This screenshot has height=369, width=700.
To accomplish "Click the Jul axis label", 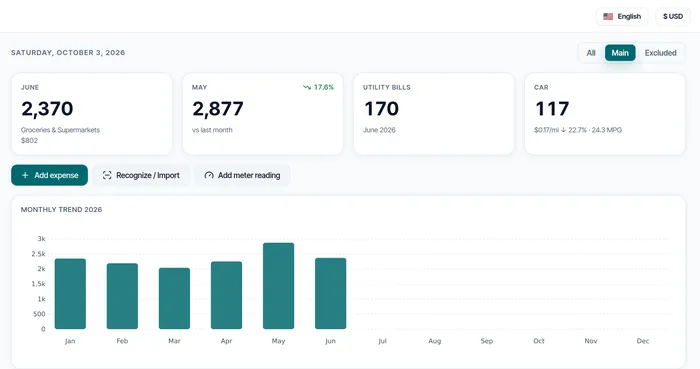I will [x=383, y=341].
